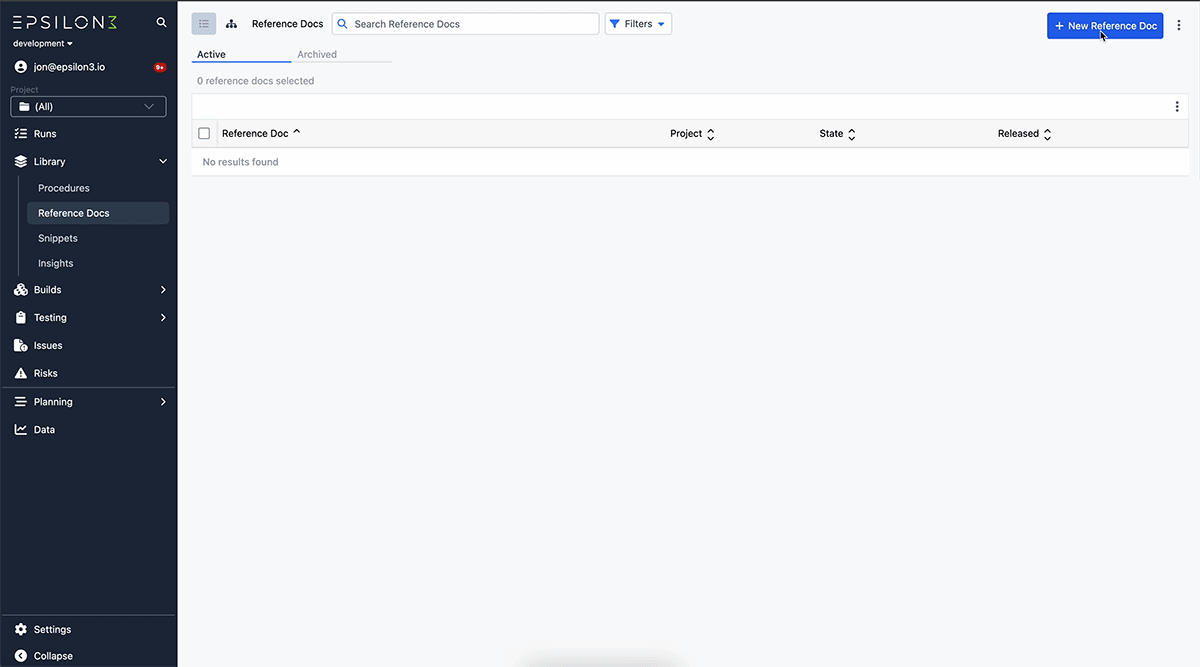The height and width of the screenshot is (667, 1200).
Task: Click the jon@epsilon3.io account link
Action: click(70, 67)
